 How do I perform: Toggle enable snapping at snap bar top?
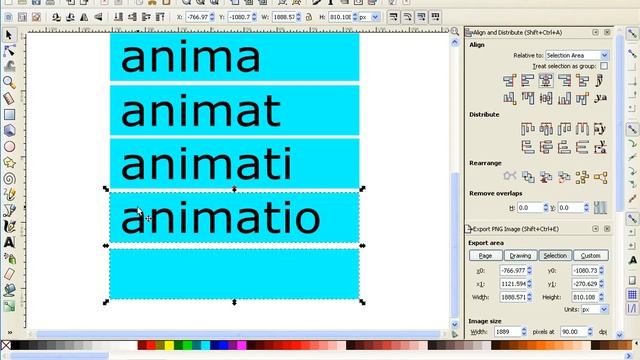632,35
